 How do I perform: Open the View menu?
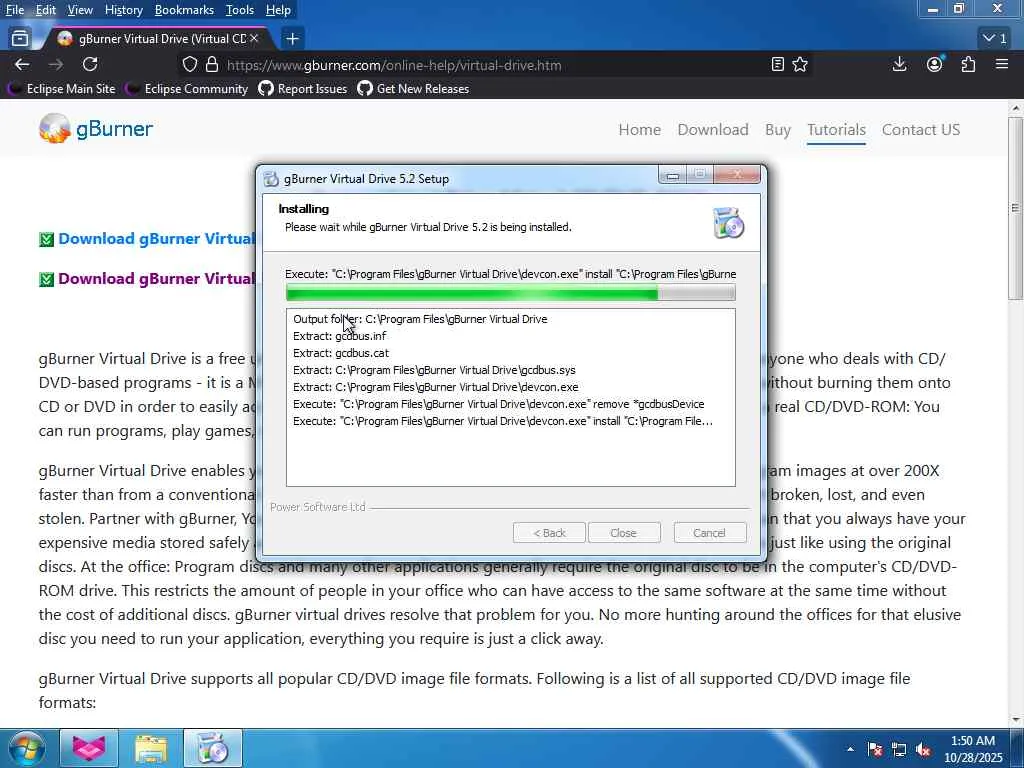click(80, 10)
